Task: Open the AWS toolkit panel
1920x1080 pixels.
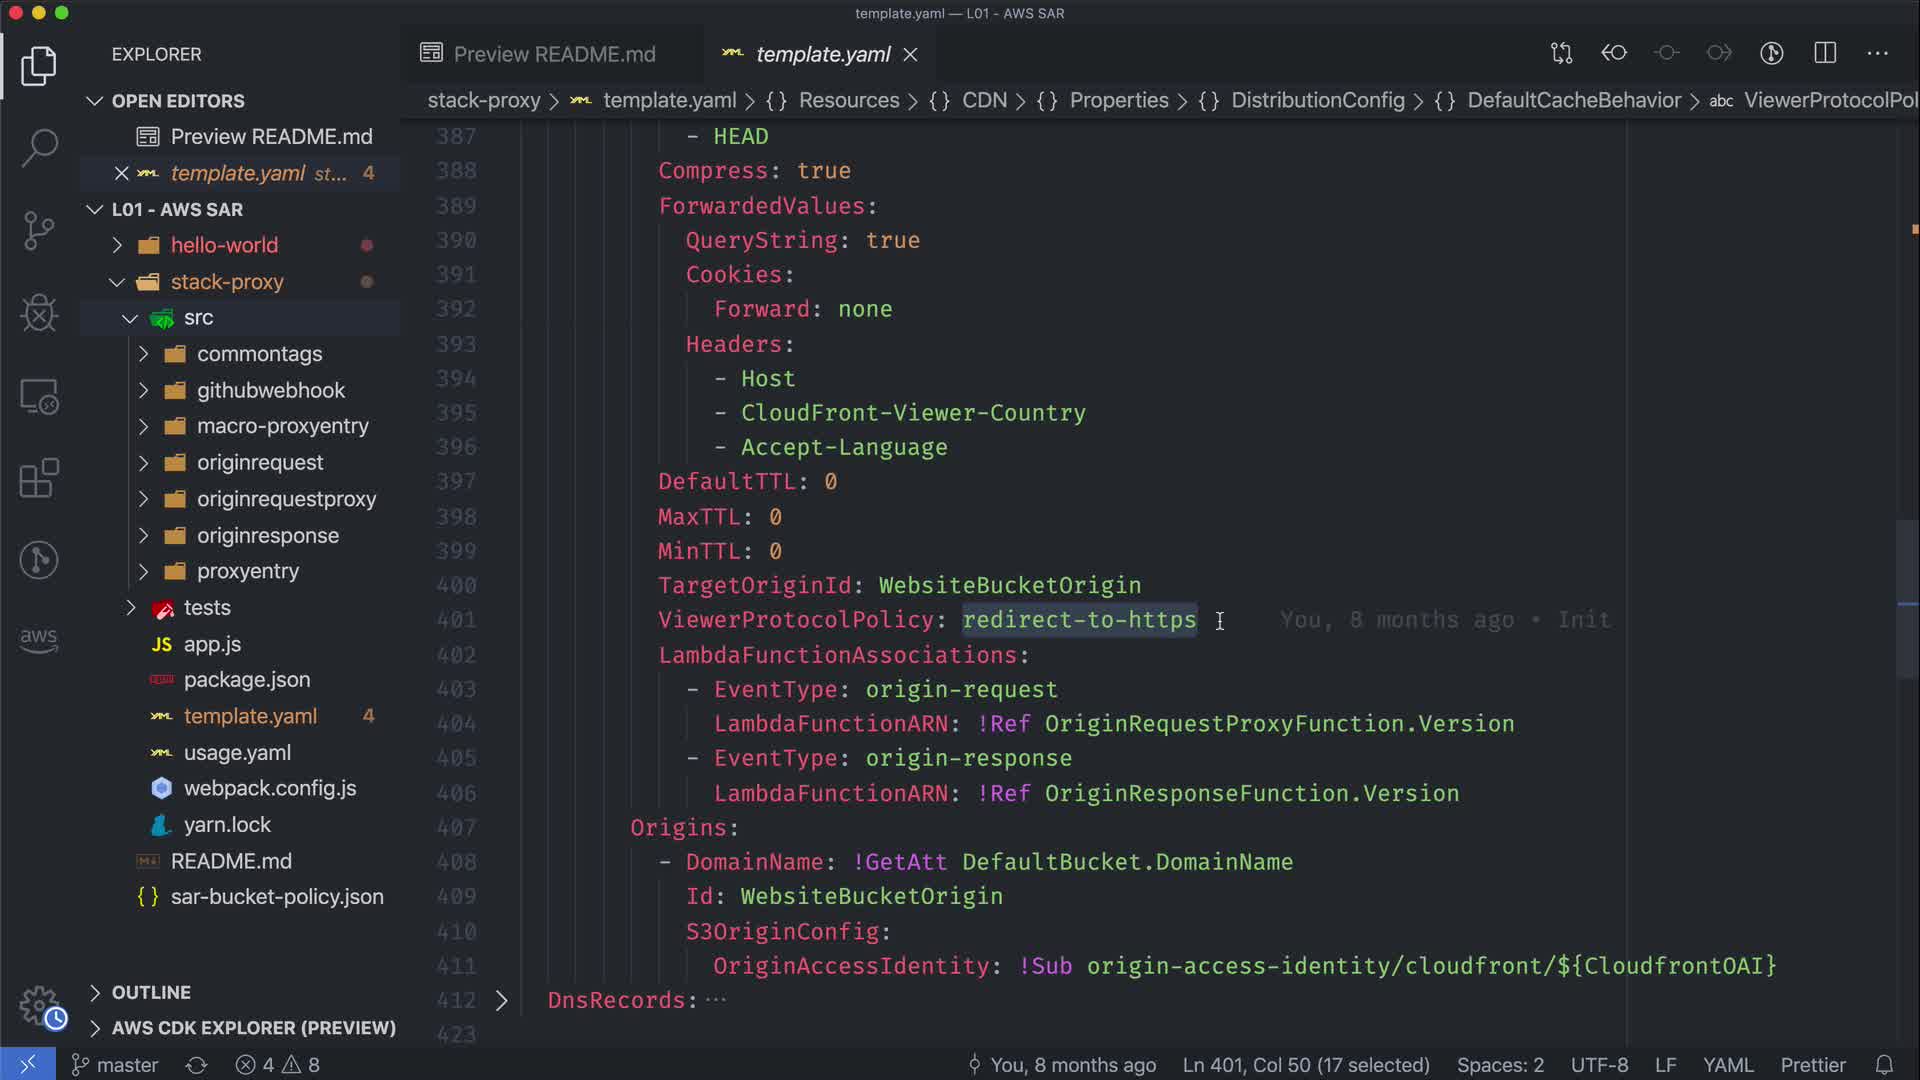Action: click(x=39, y=640)
